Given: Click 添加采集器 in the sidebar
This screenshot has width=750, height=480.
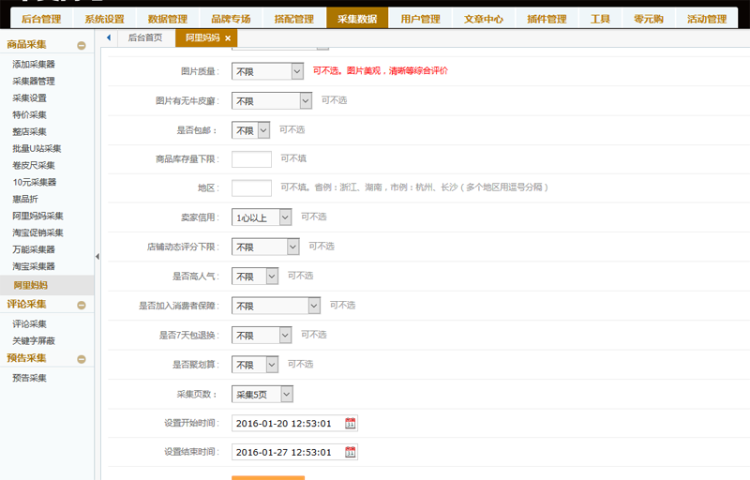Looking at the screenshot, I should tap(33, 64).
